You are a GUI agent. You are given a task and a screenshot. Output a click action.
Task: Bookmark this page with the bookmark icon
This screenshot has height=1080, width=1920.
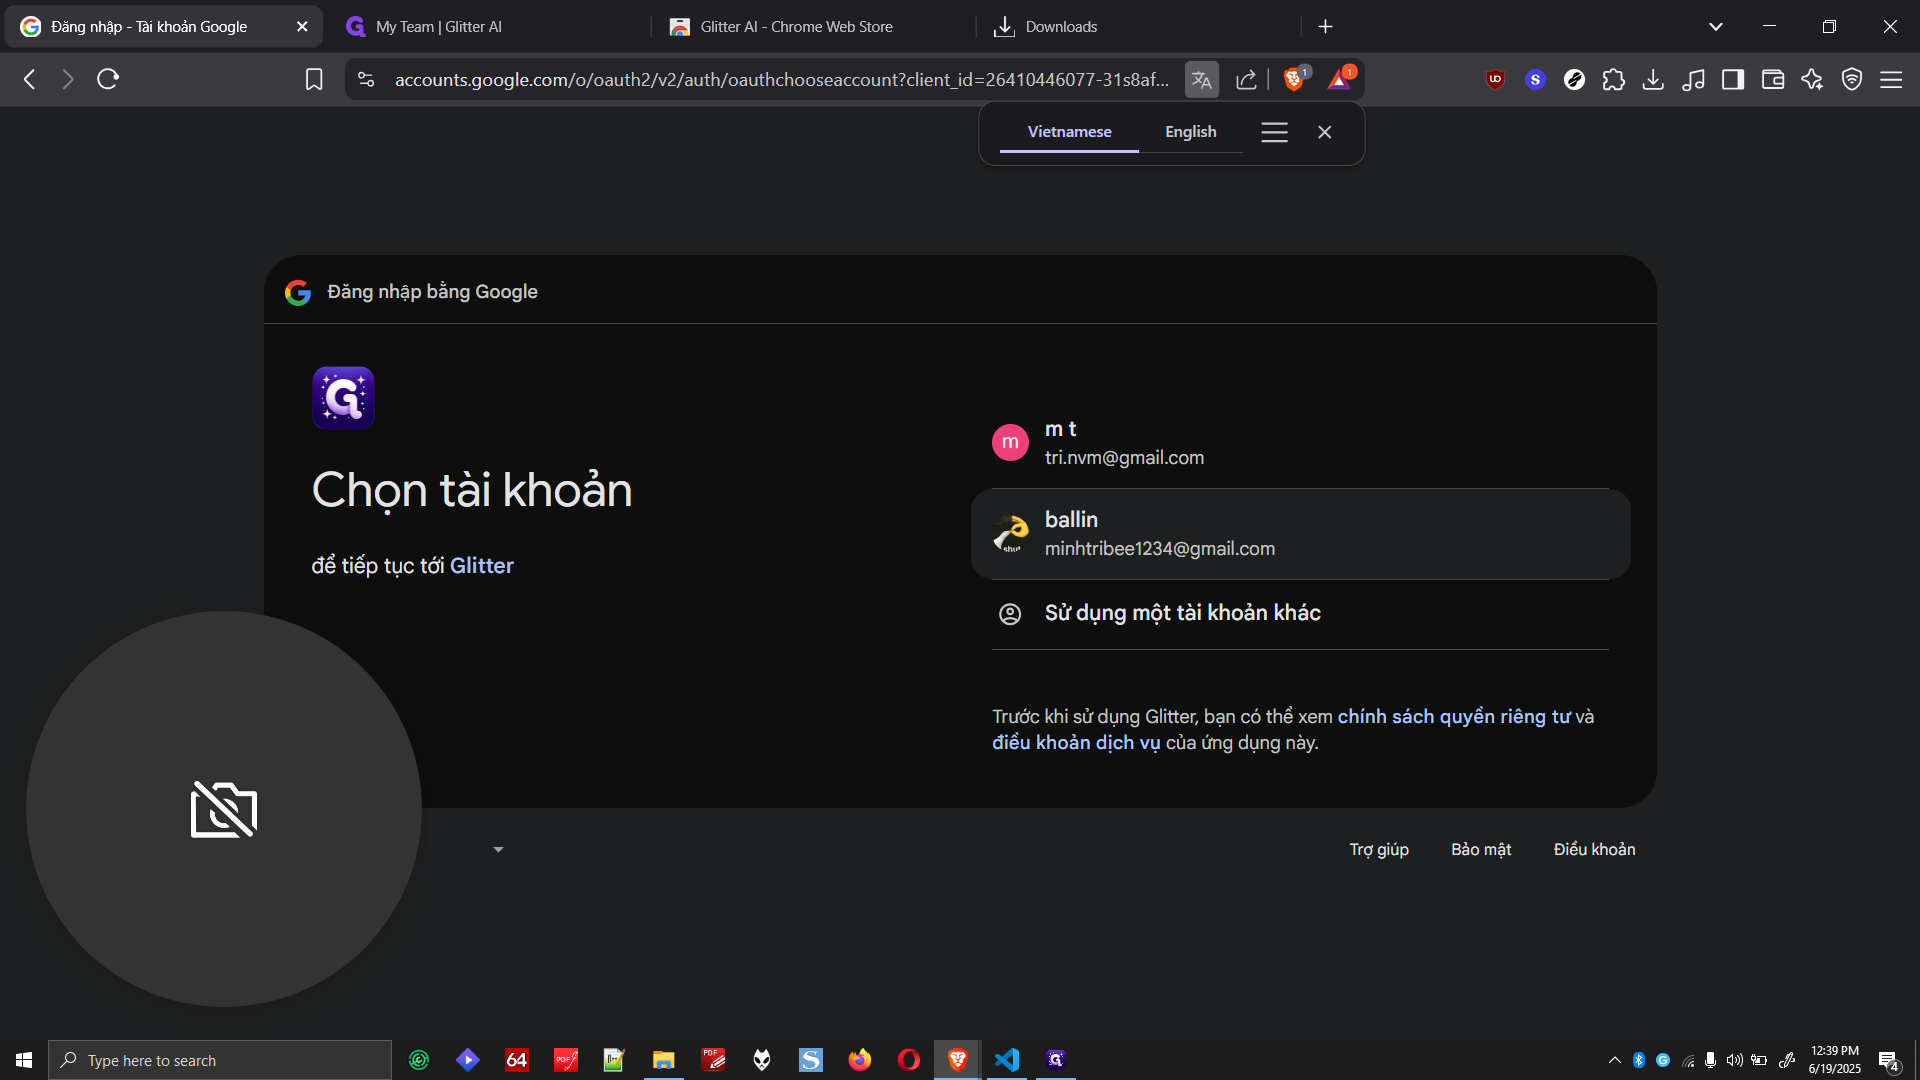point(314,80)
